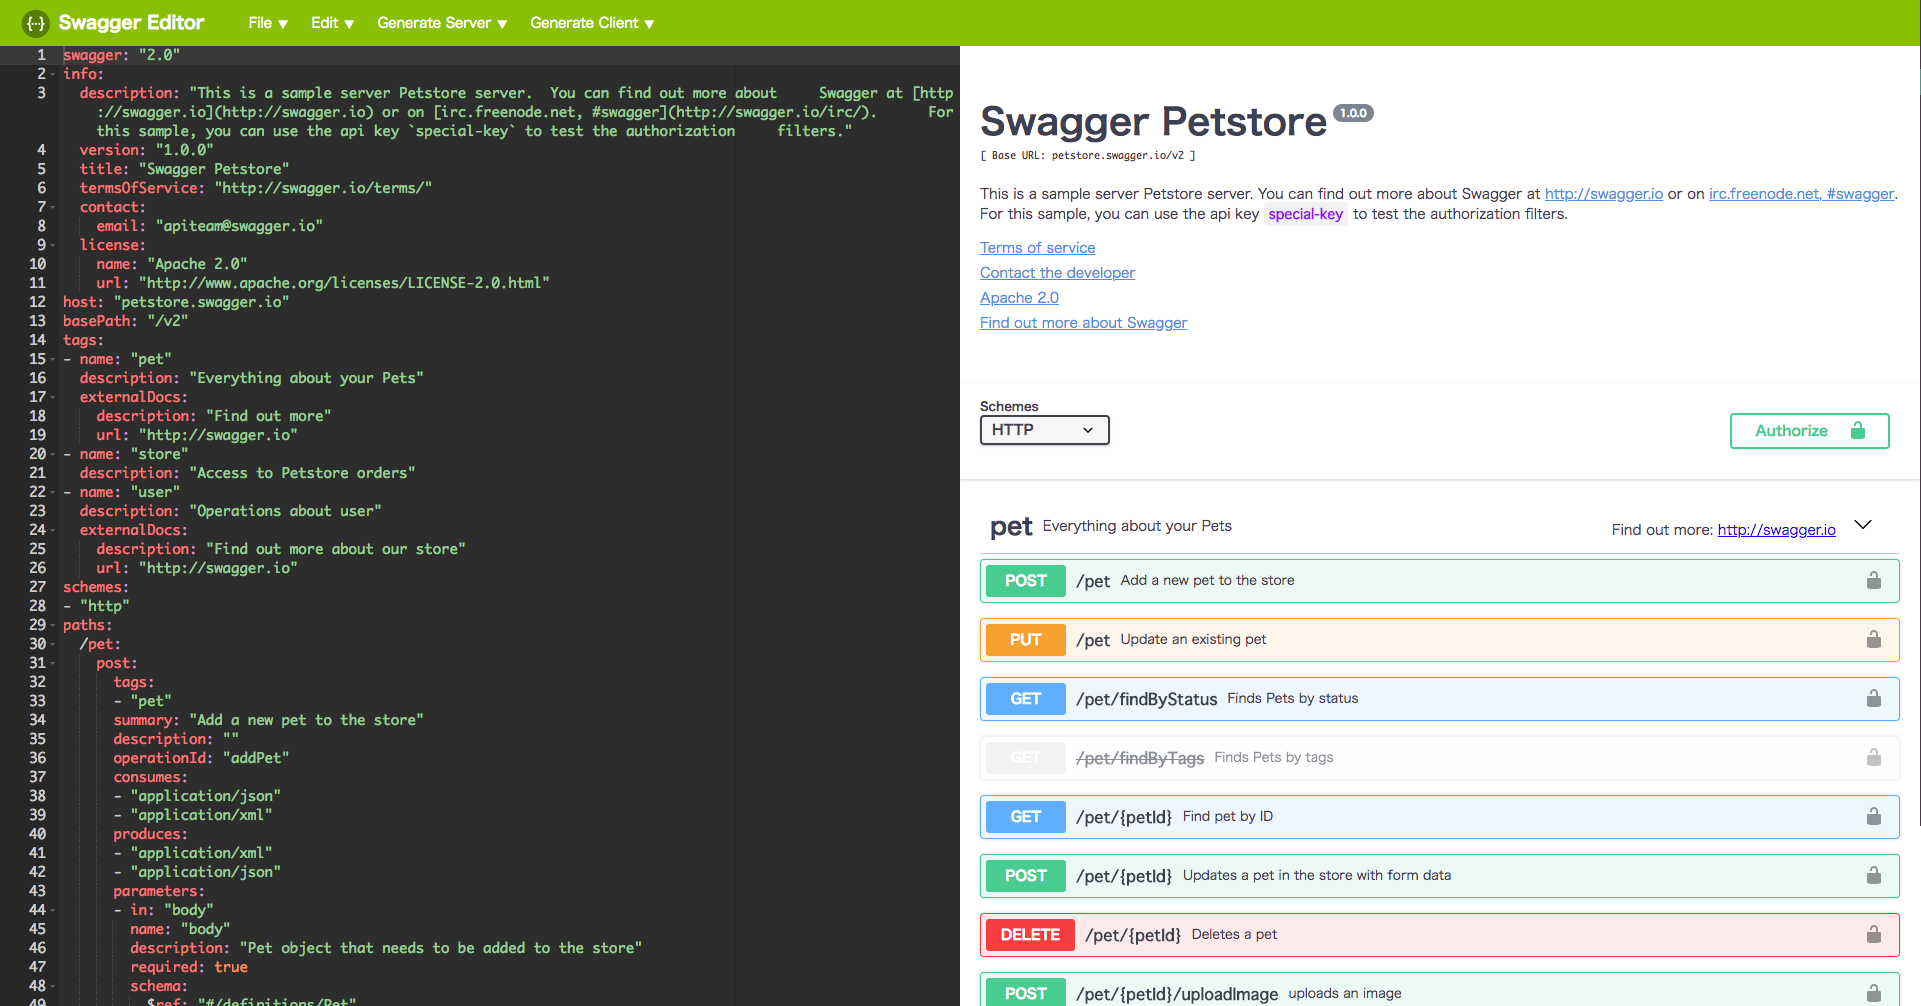Expand deprecated GET /pet/findByTags operation

(x=1439, y=758)
